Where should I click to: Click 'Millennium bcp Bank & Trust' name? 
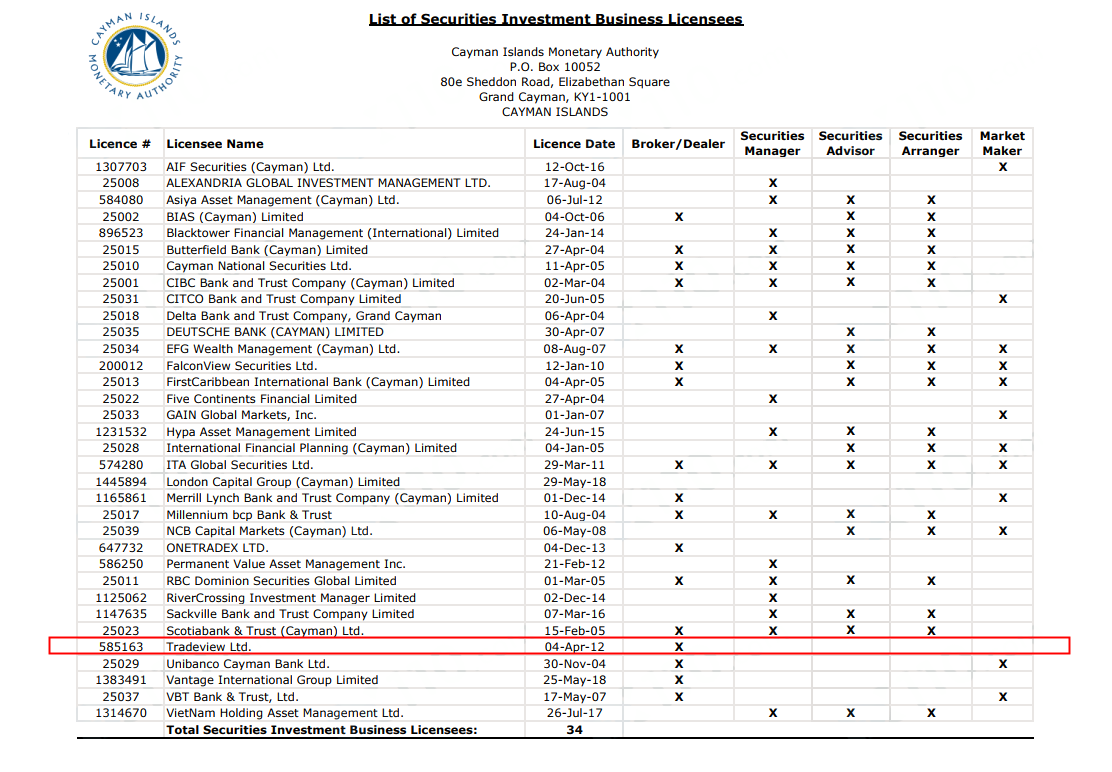pyautogui.click(x=249, y=515)
